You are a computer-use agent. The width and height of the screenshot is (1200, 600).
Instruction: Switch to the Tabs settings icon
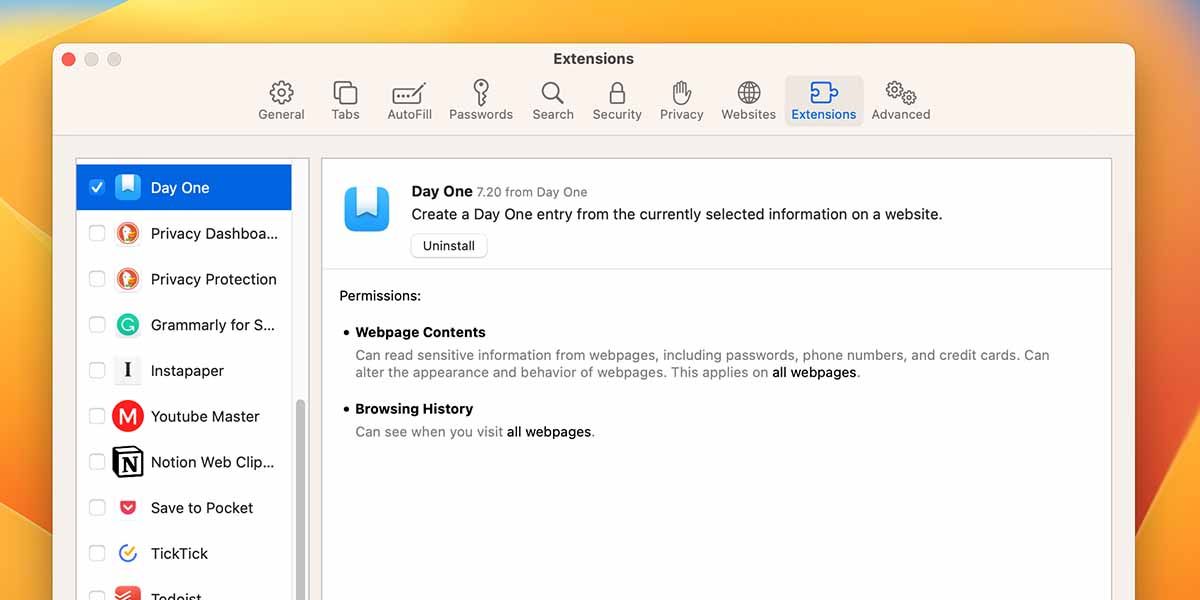click(345, 101)
